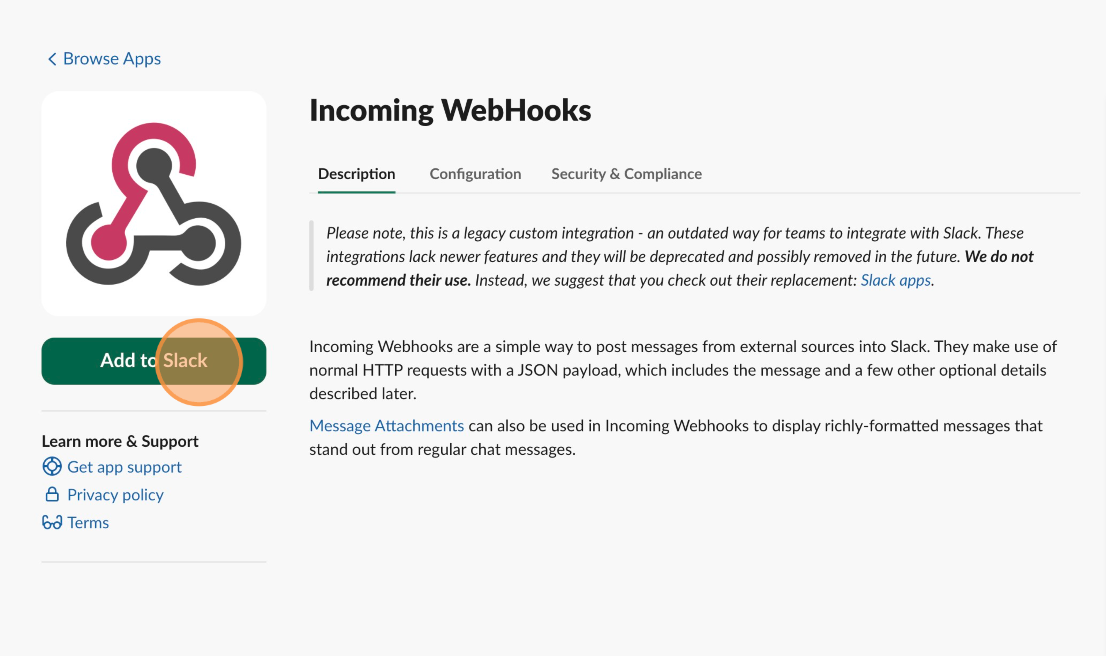
Task: Click the Incoming WebHooks logo image
Action: tap(154, 203)
